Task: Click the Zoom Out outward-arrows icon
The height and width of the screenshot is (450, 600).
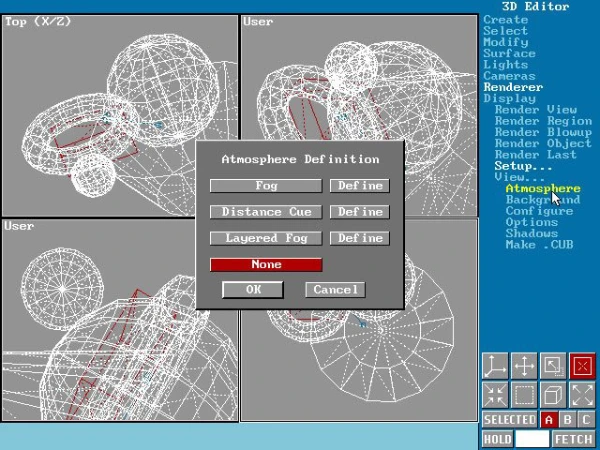Action: pyautogui.click(x=582, y=395)
